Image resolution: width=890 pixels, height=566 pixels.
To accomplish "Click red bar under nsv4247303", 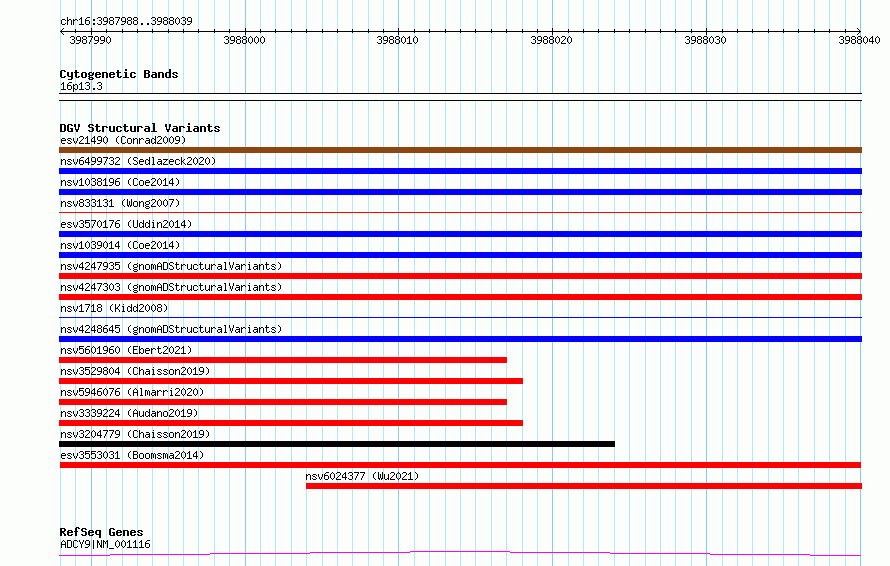I will coord(460,297).
